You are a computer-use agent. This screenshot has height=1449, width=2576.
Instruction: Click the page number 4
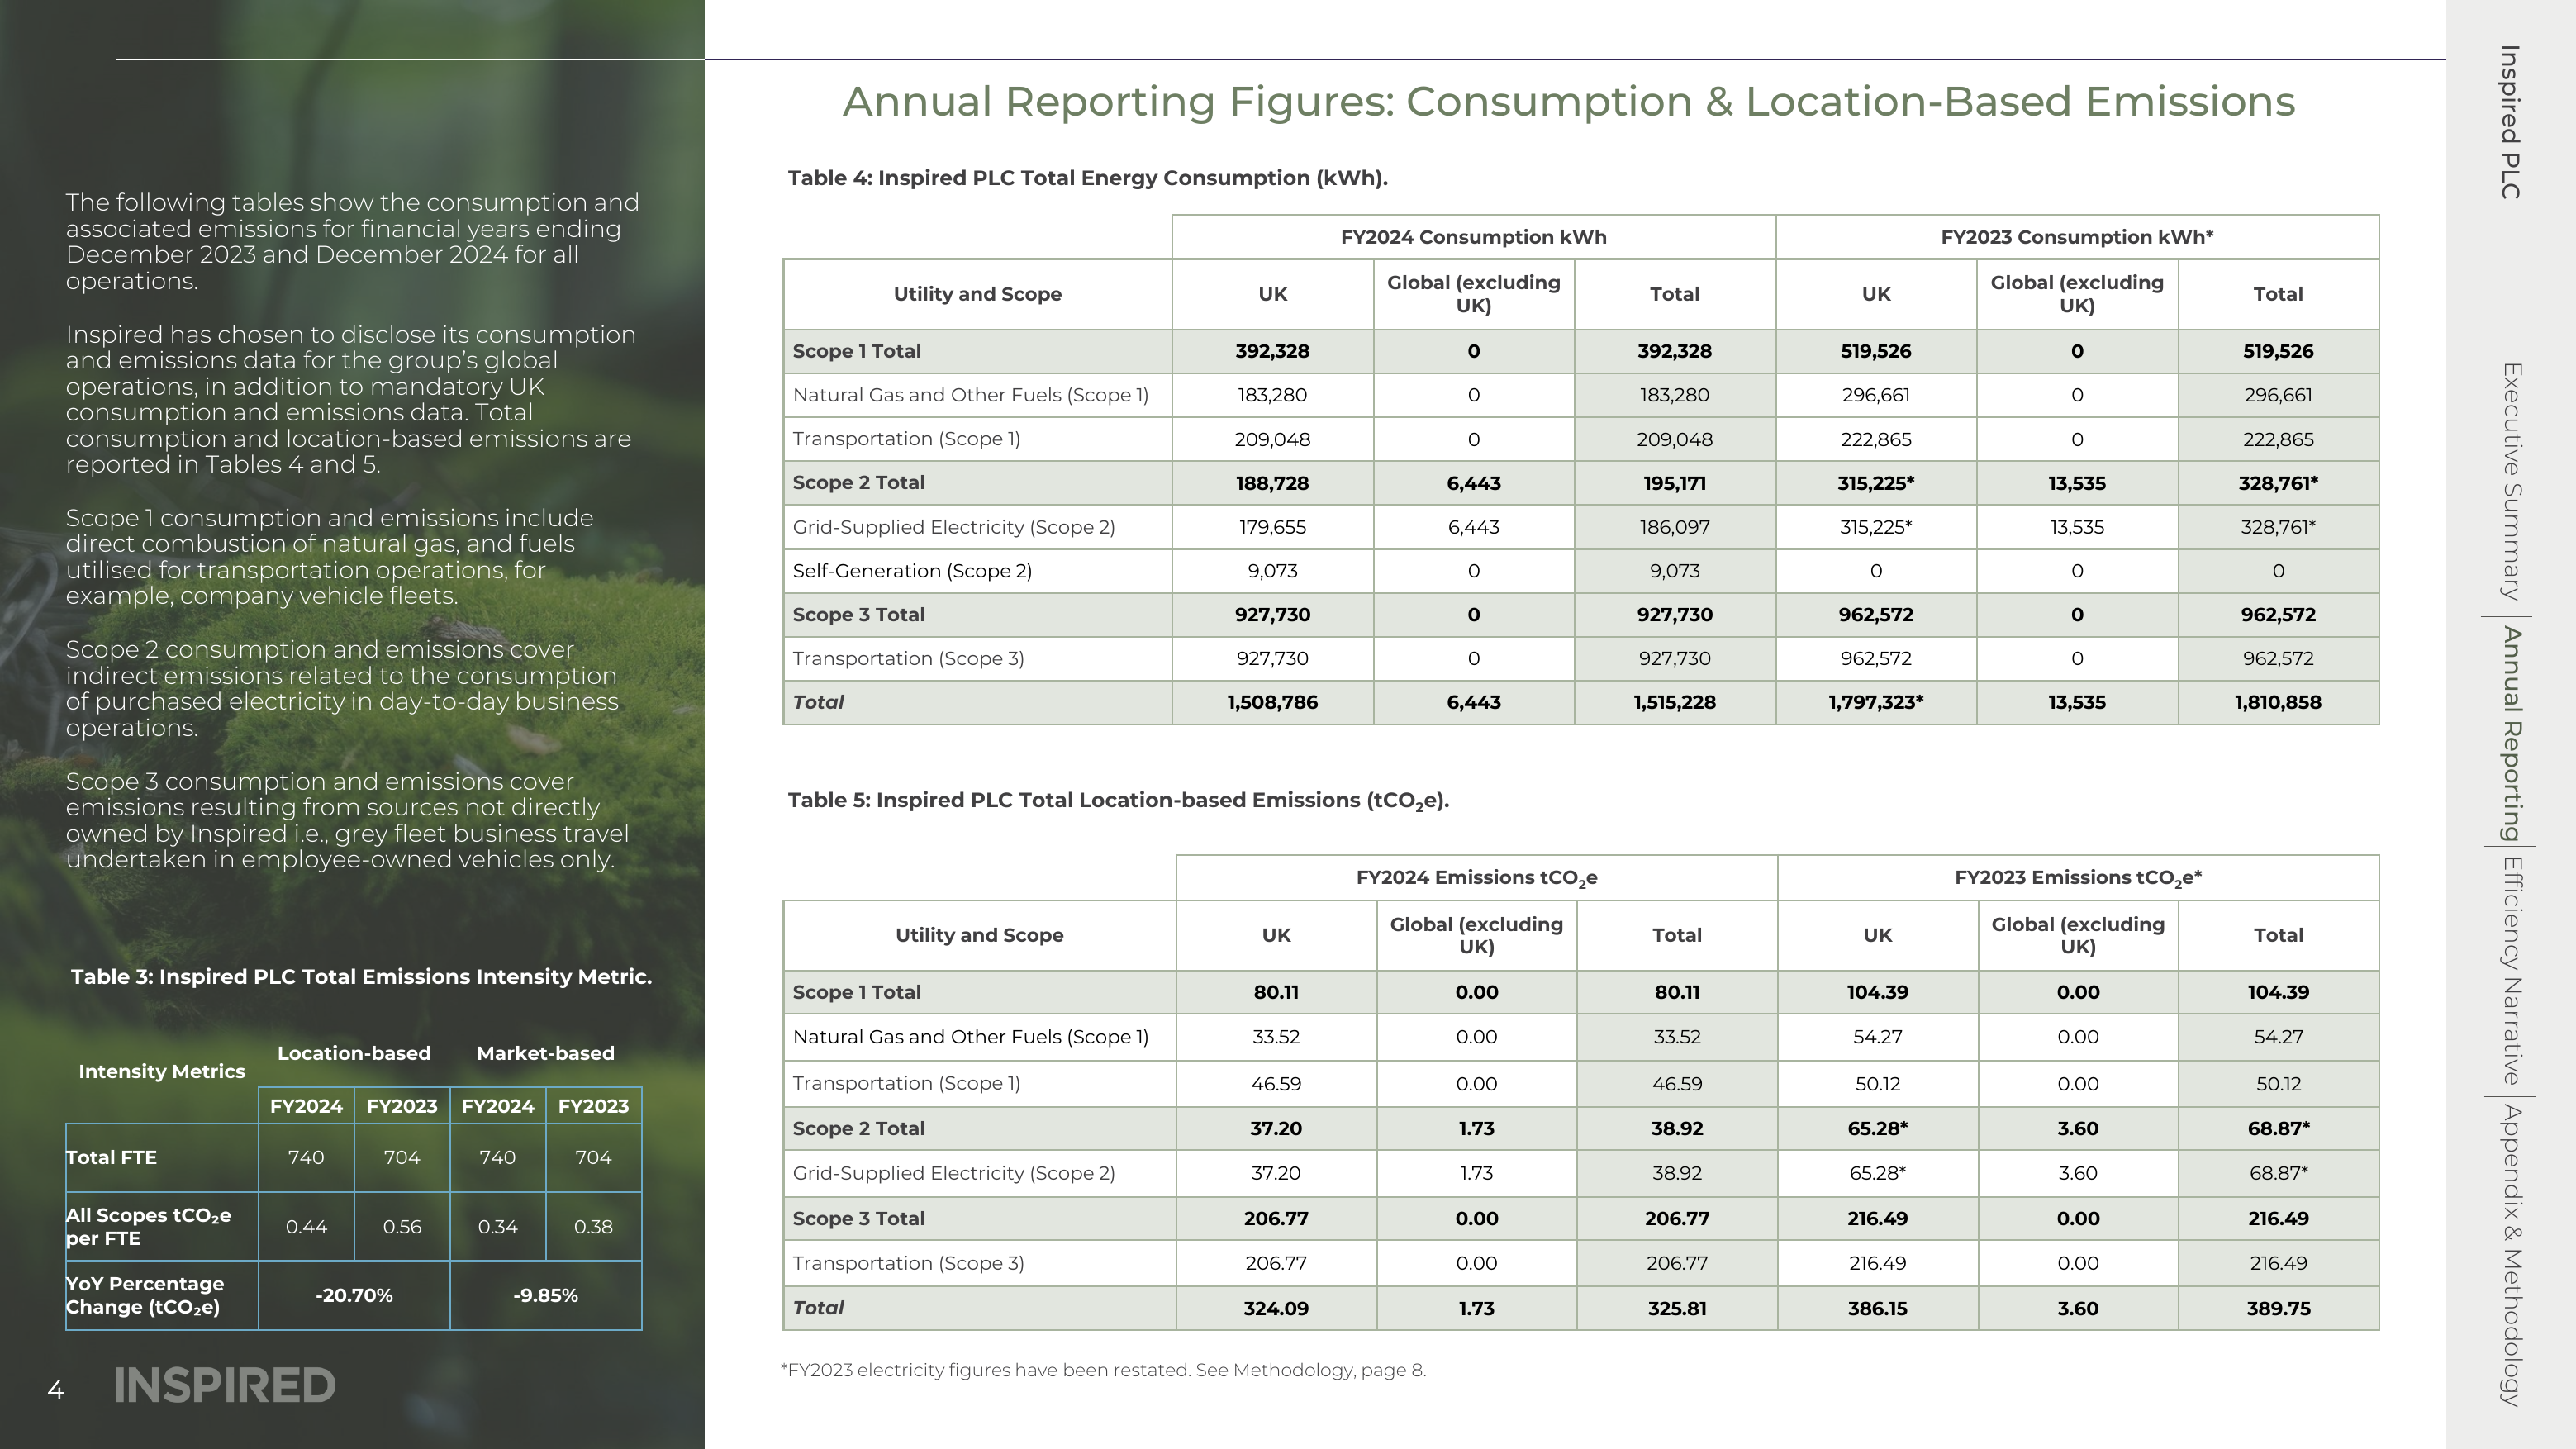coord(56,1390)
